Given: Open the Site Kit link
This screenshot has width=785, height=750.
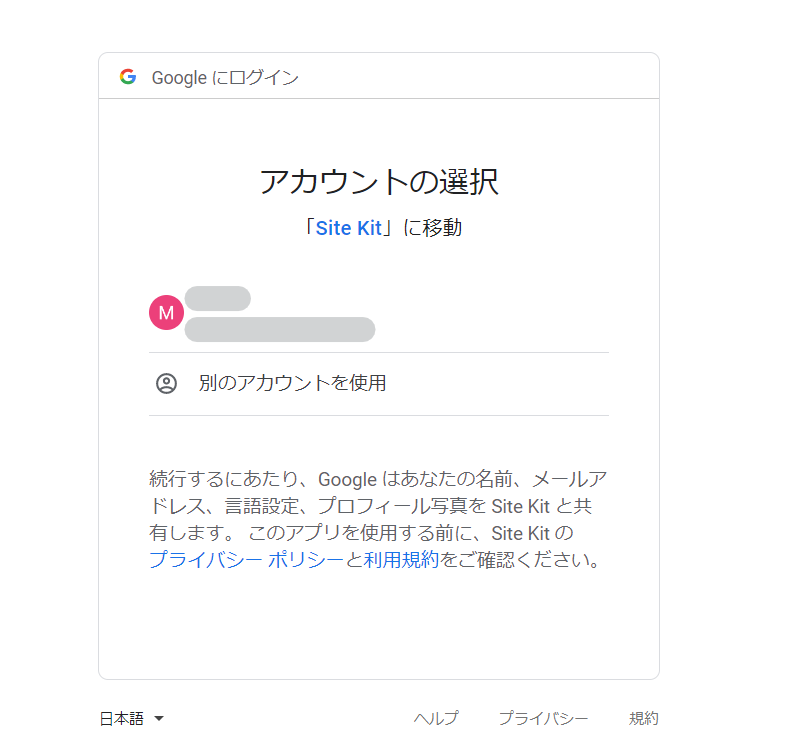Looking at the screenshot, I should [x=348, y=228].
